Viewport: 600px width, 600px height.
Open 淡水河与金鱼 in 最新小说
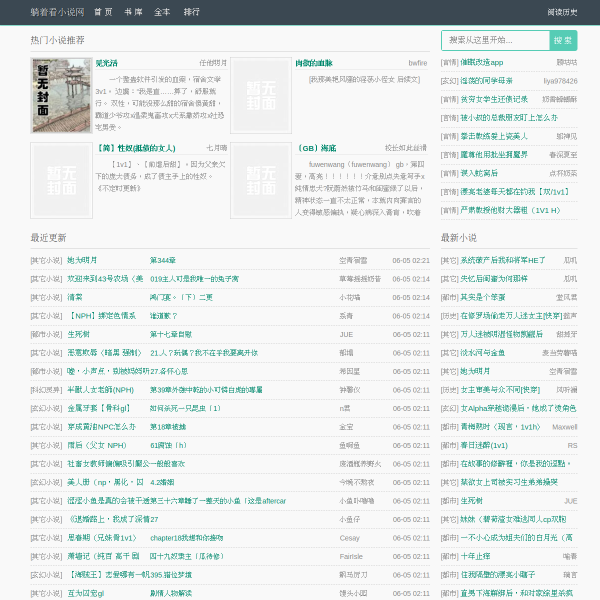coord(483,353)
